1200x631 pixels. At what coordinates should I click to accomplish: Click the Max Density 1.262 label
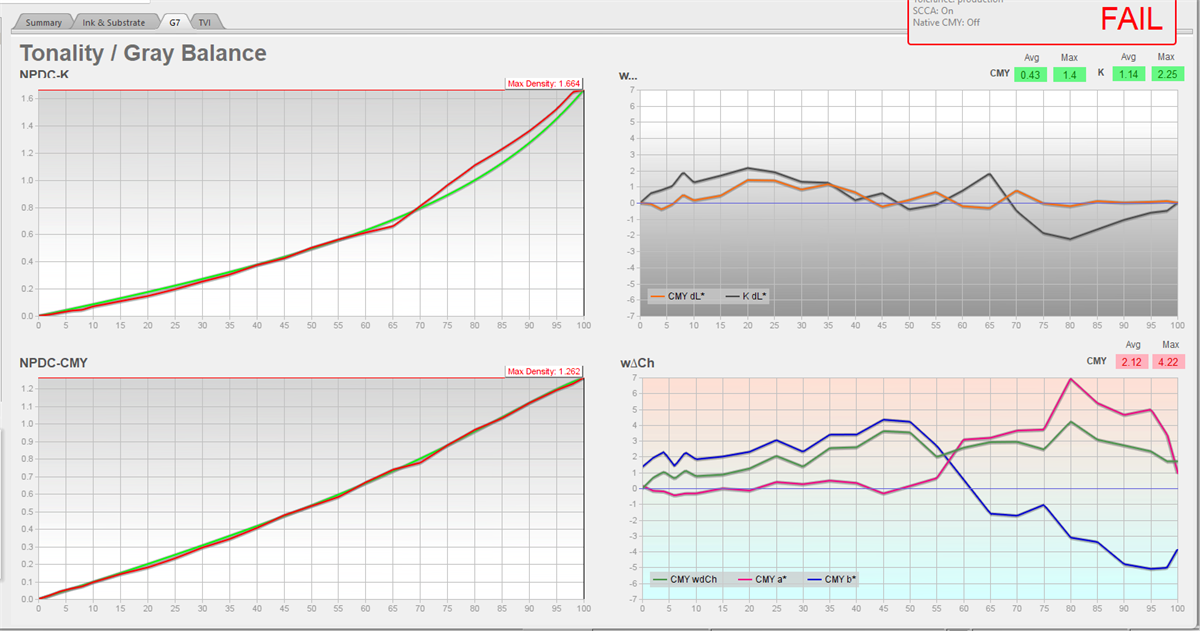545,372
